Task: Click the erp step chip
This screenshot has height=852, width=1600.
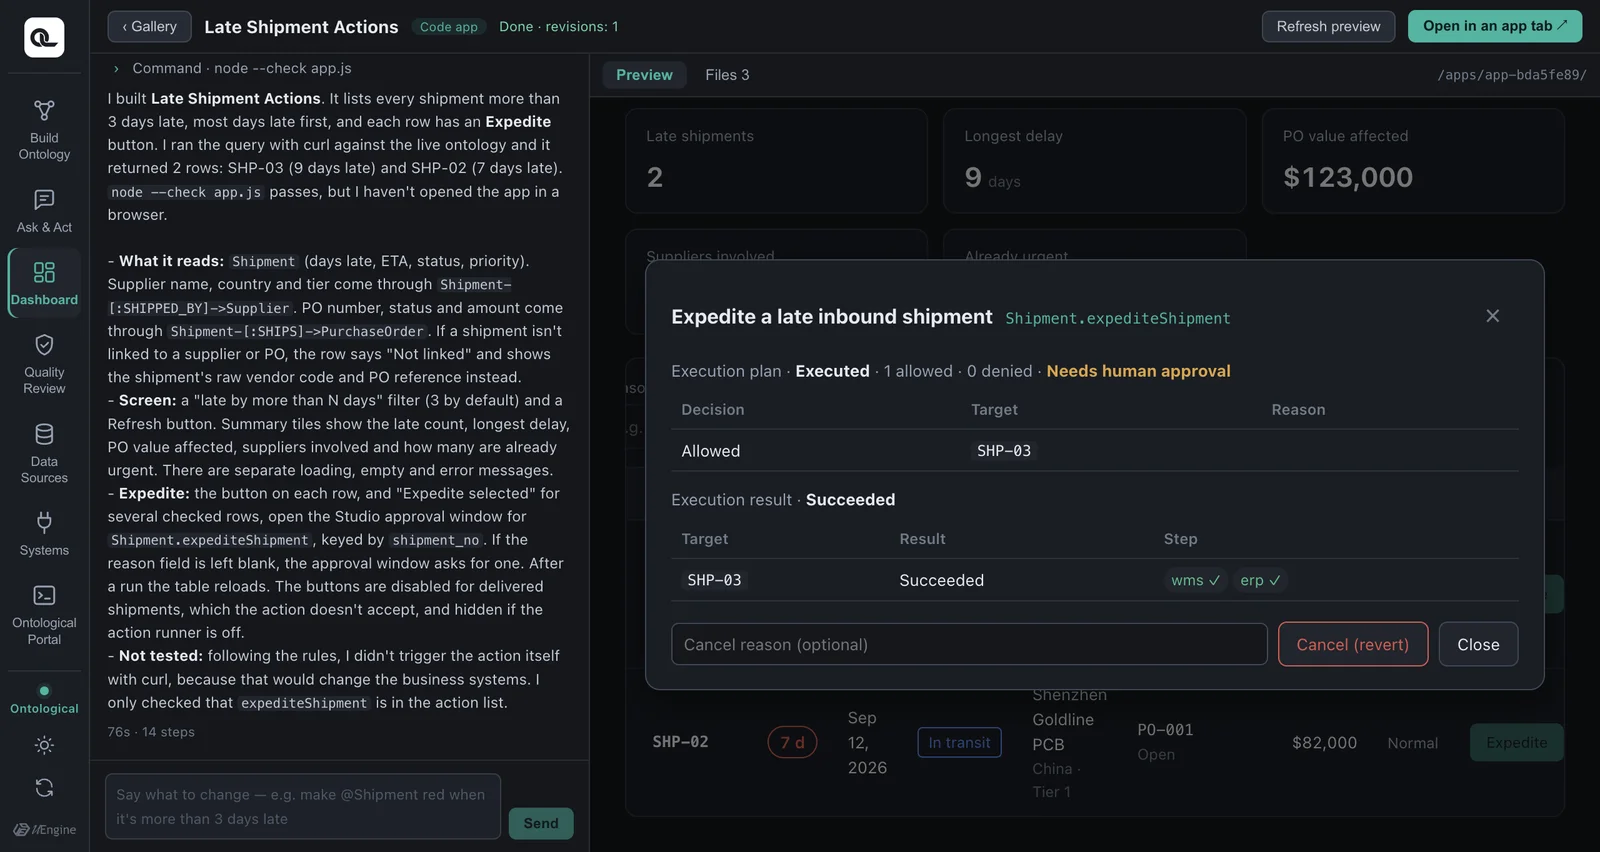Action: (1260, 580)
